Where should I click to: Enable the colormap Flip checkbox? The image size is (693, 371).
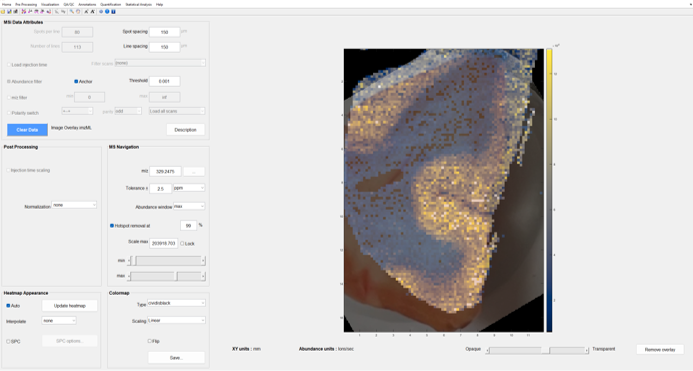[x=149, y=341]
